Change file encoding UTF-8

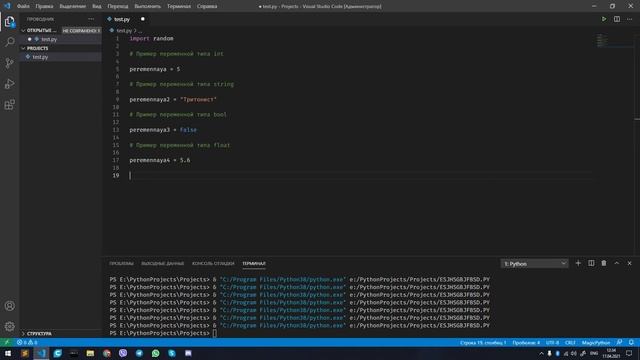tap(552, 342)
